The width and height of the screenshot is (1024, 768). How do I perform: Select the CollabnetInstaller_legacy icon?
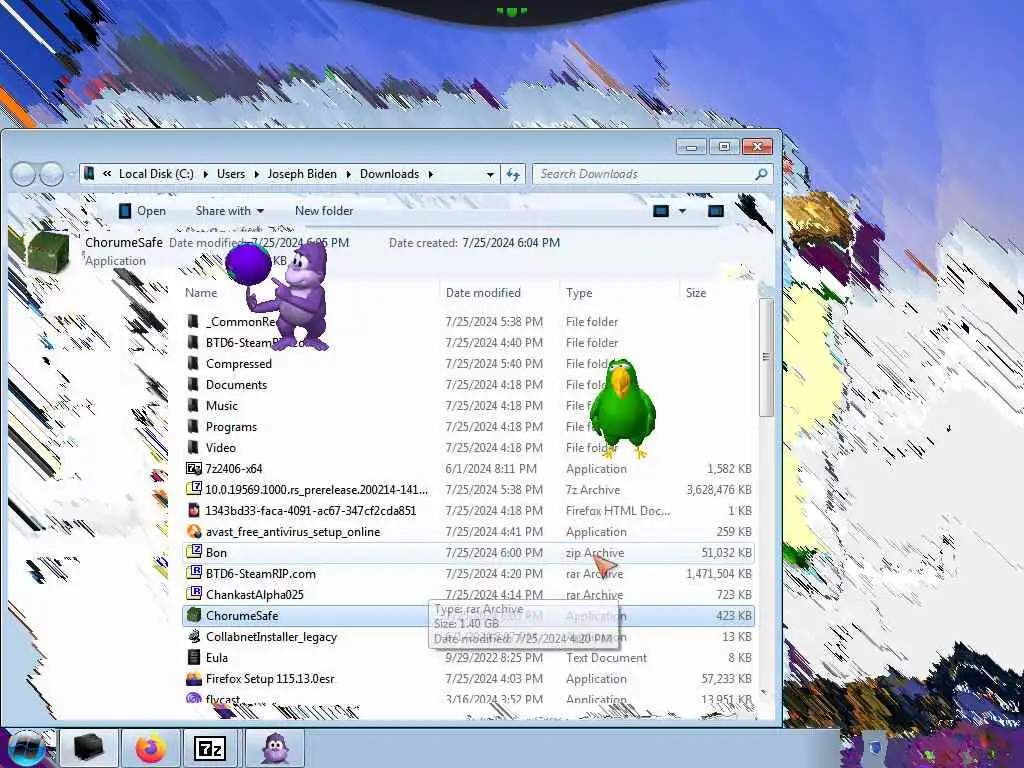pos(194,636)
